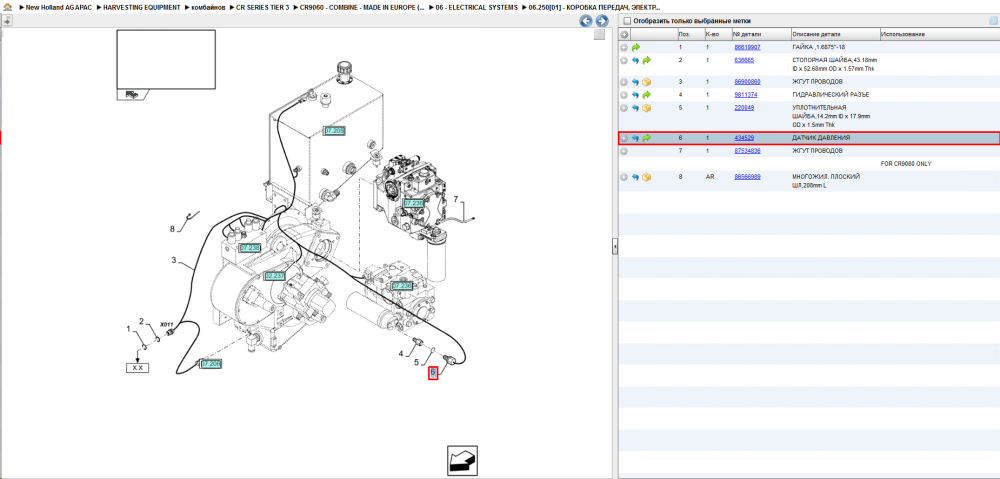Open part number link 86566989
1000x479 pixels.
click(x=746, y=177)
